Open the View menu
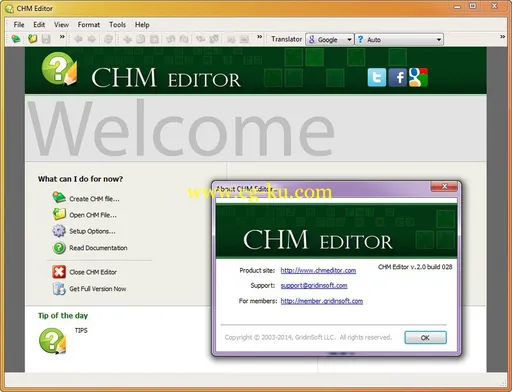The height and width of the screenshot is (392, 512). click(x=61, y=25)
